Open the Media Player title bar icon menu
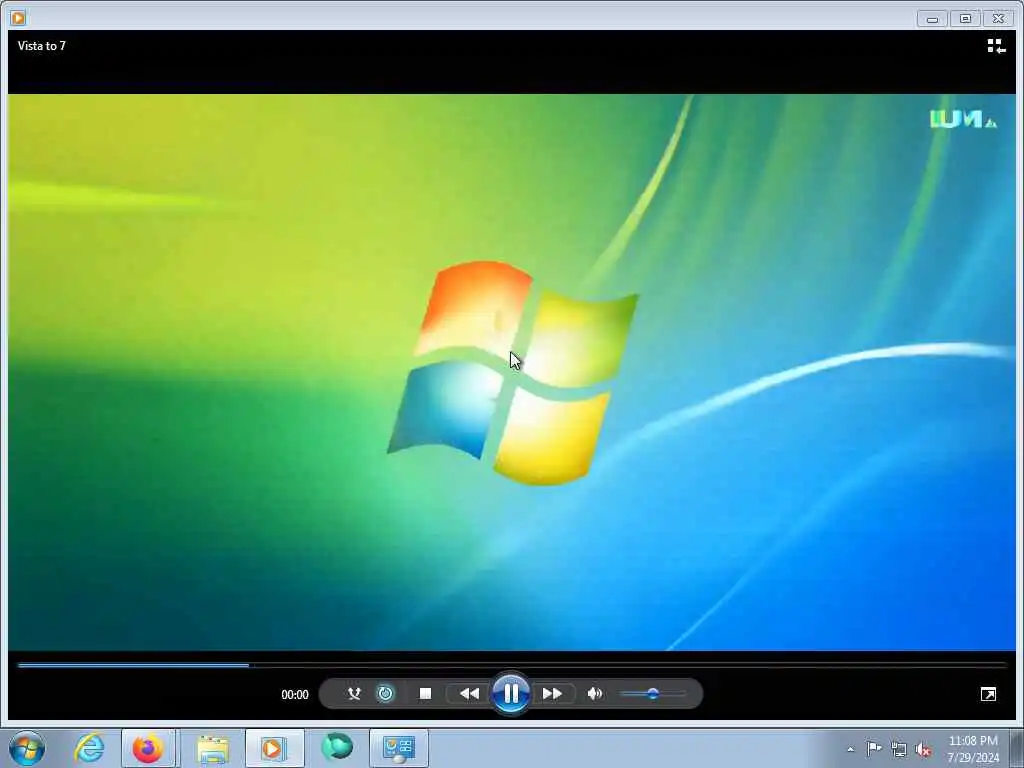 pos(18,18)
